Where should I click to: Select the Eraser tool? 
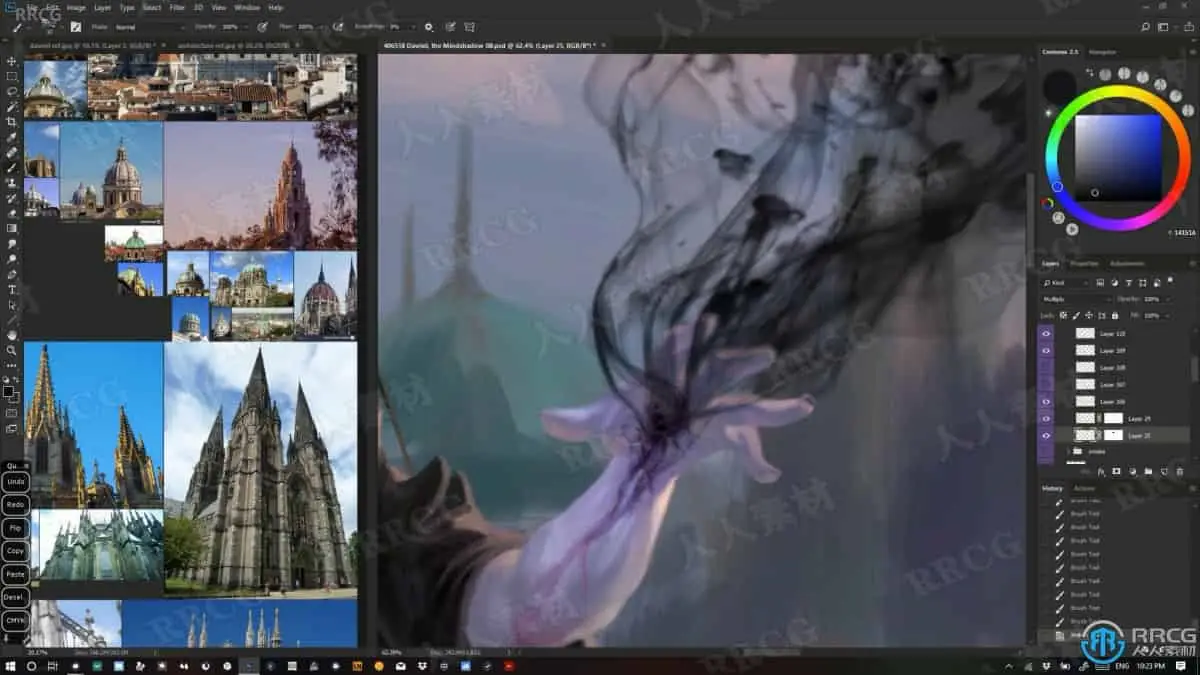(x=12, y=213)
